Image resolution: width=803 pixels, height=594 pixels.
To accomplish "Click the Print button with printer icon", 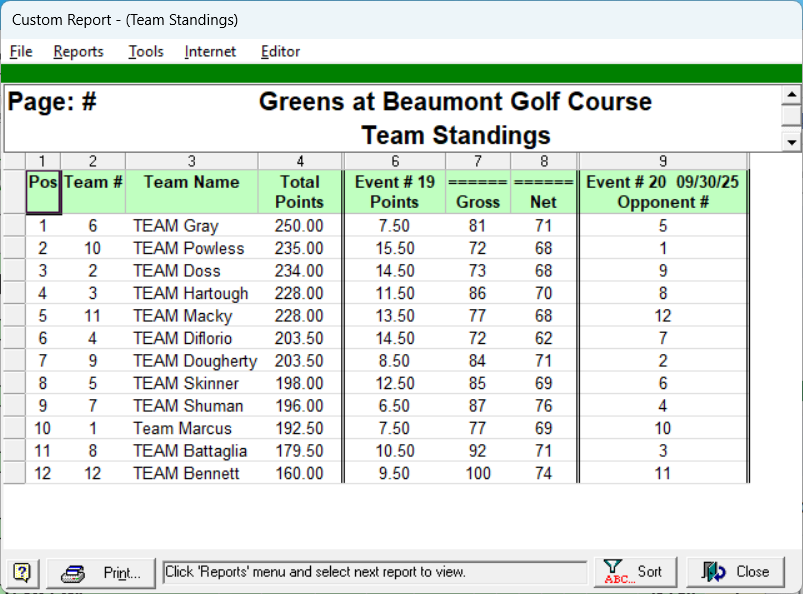I will coord(101,572).
